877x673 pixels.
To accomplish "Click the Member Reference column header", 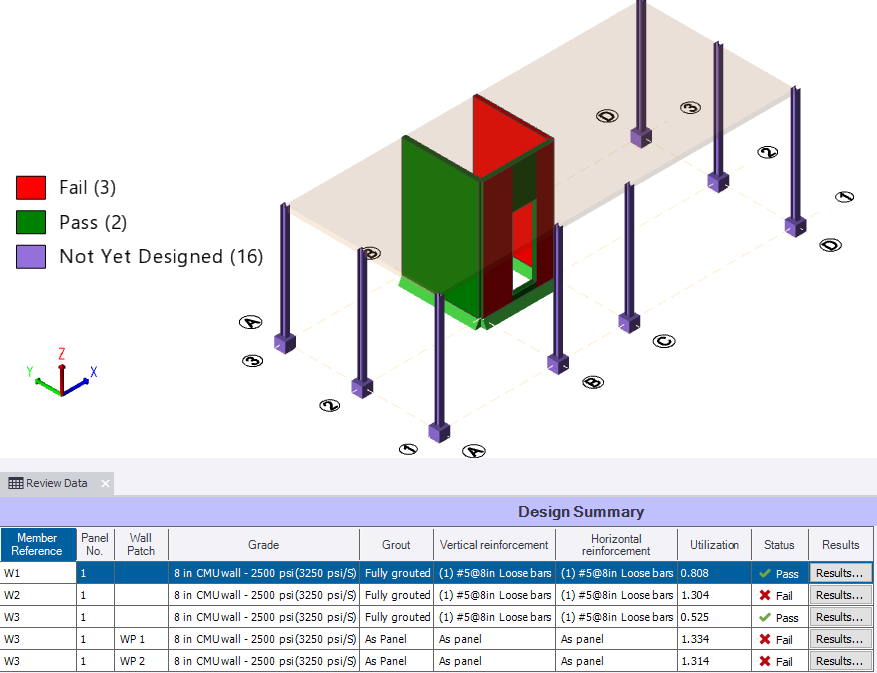I will (x=37, y=544).
